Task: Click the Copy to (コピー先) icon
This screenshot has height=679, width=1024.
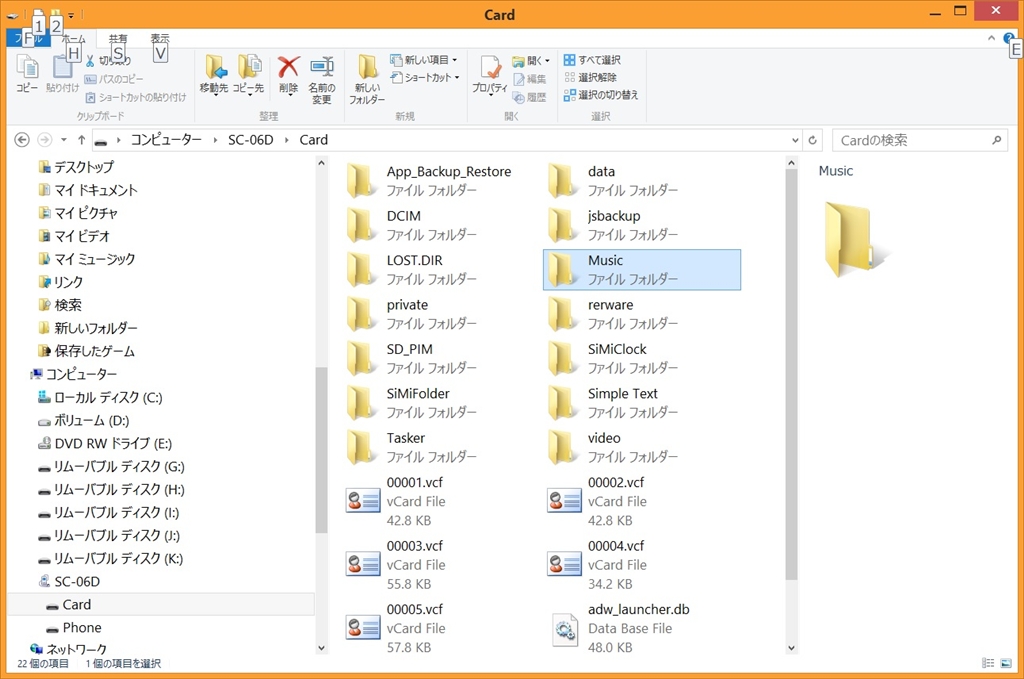Action: pos(248,68)
